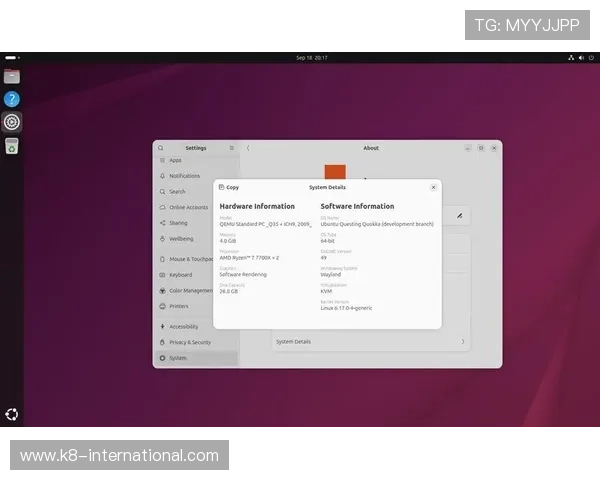Open the Notifications settings panel

pyautogui.click(x=184, y=176)
